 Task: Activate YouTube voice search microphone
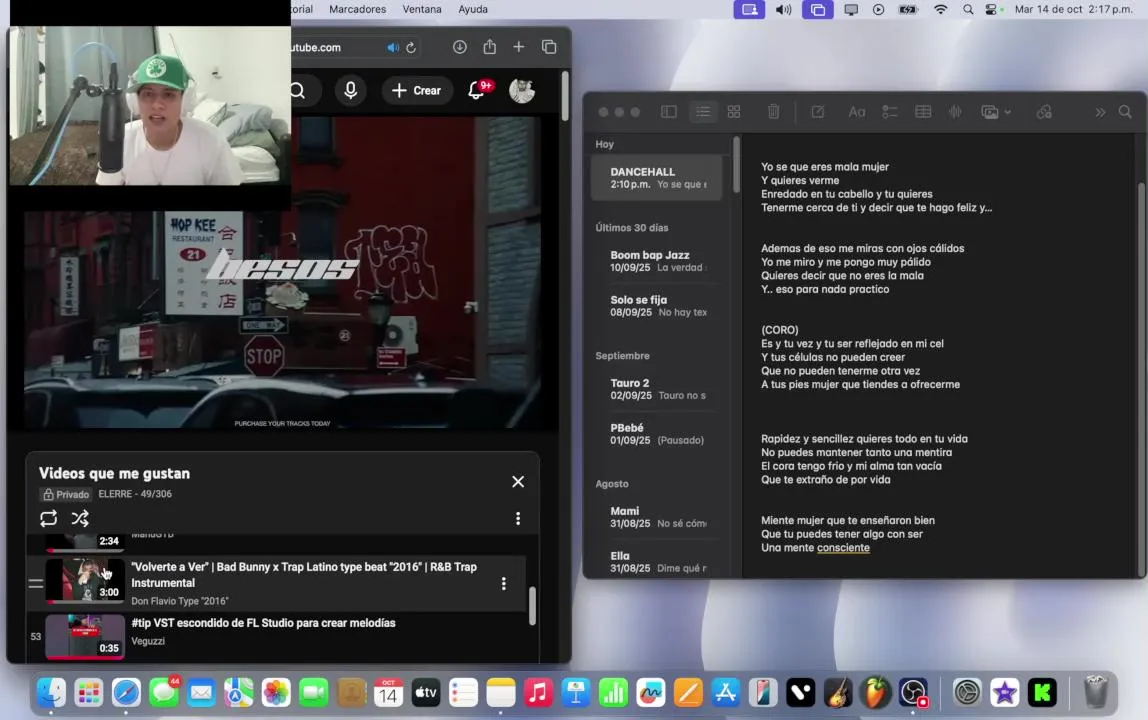click(351, 90)
